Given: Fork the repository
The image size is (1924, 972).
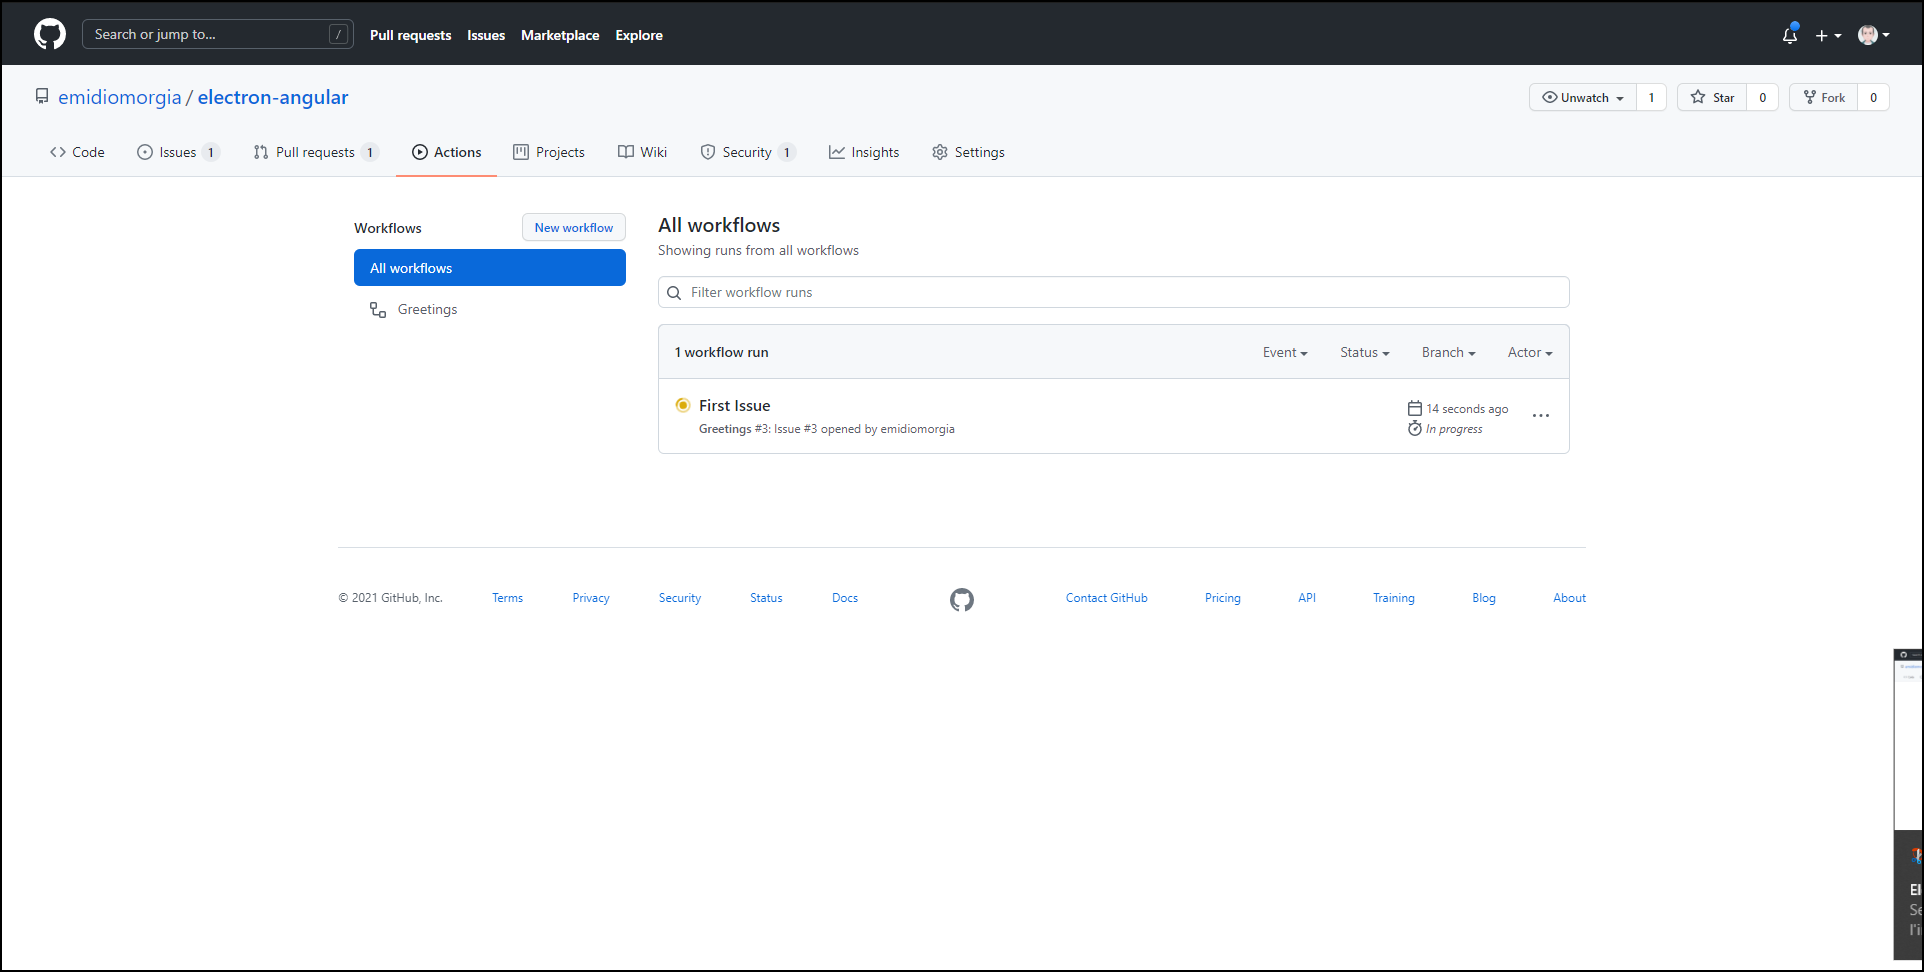Looking at the screenshot, I should (1823, 97).
